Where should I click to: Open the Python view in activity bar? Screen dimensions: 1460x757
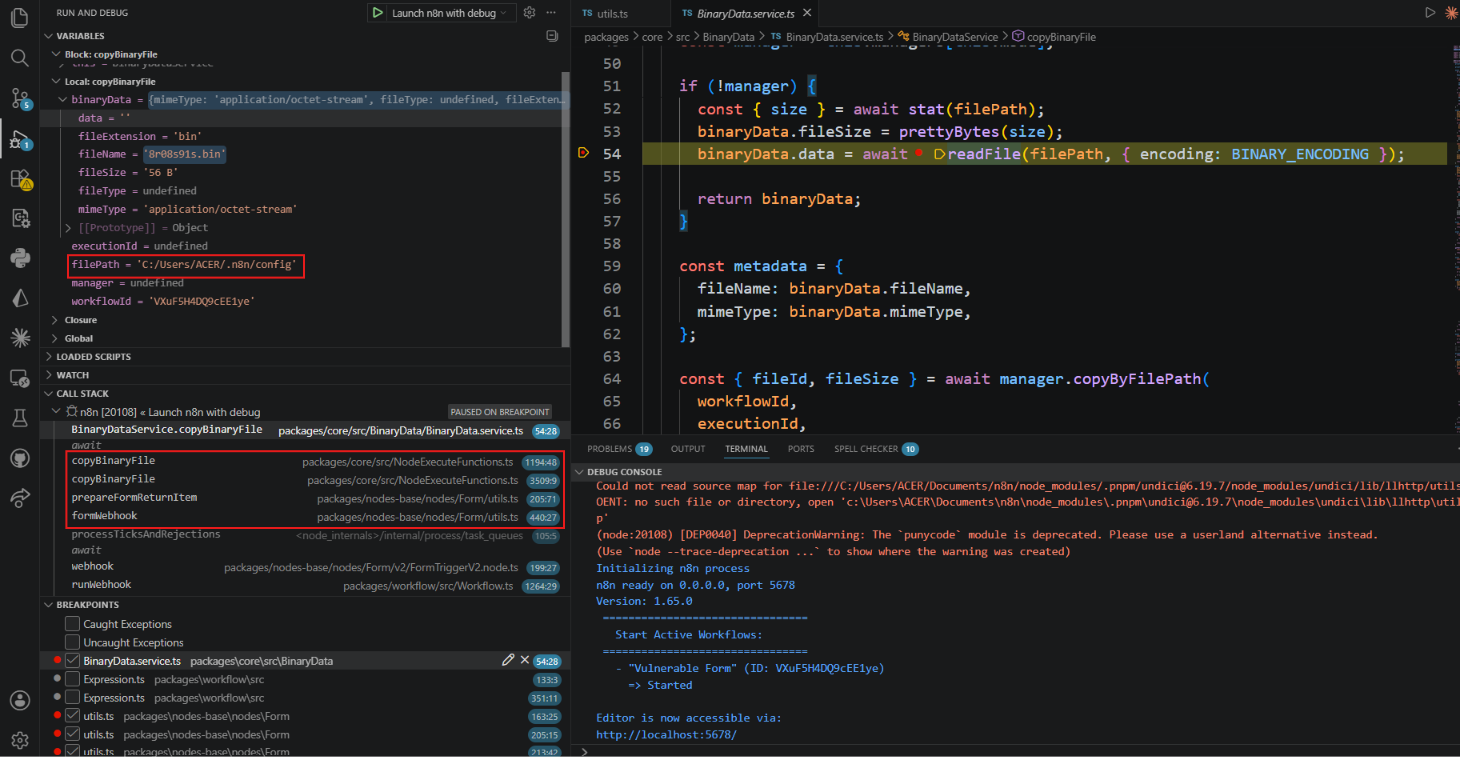(x=19, y=258)
